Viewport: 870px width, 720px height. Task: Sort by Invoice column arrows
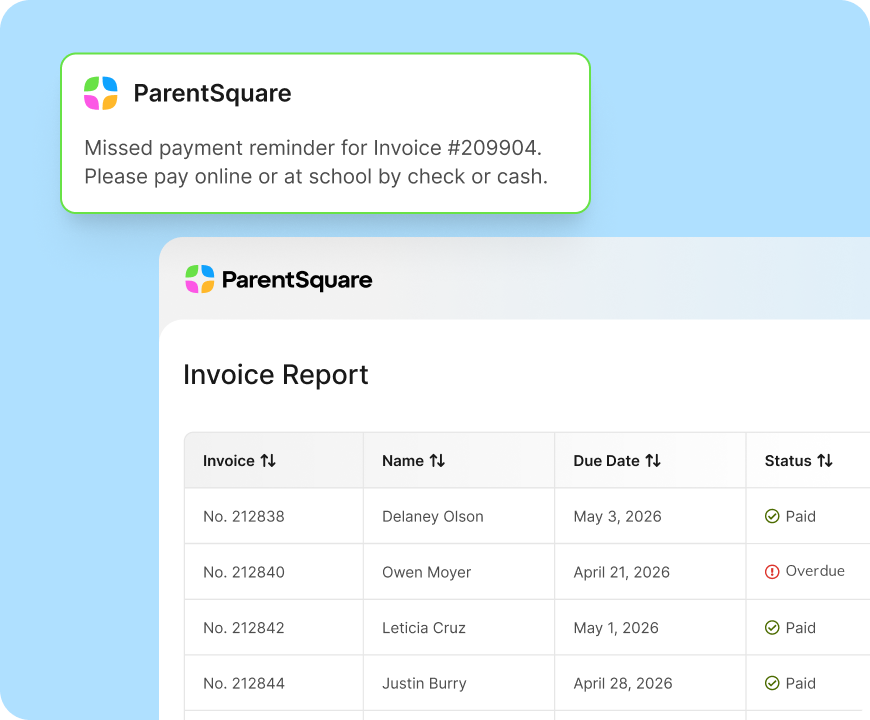269,460
